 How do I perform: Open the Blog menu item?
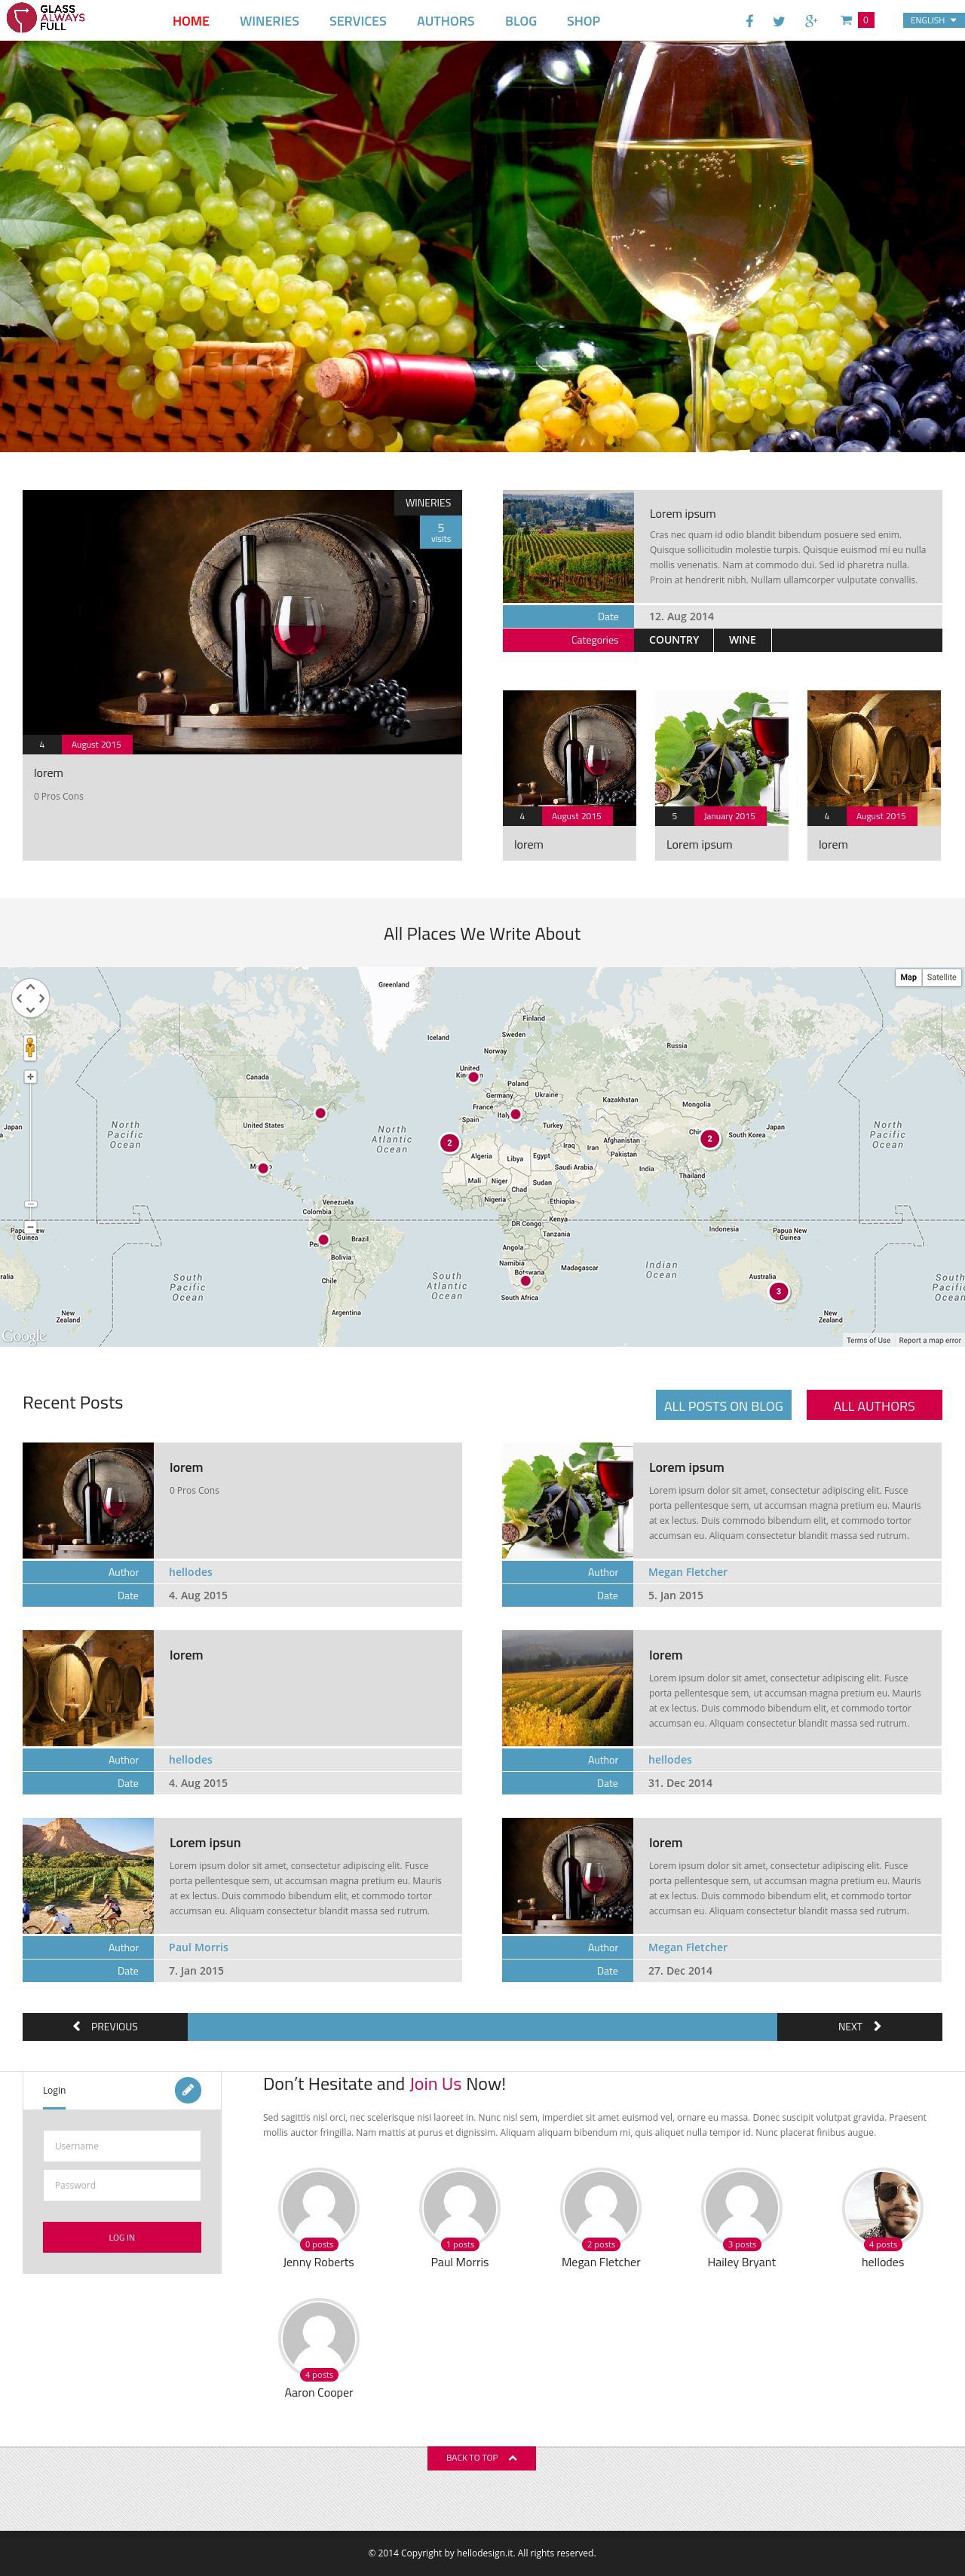click(x=520, y=21)
